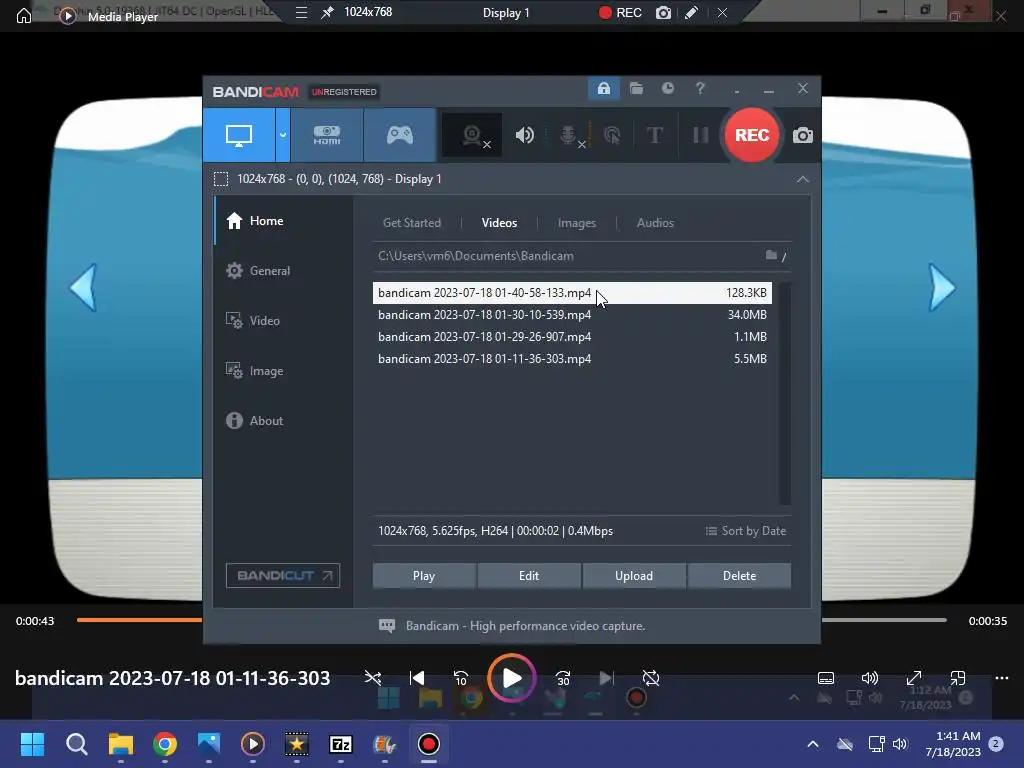Select bandicam 2023-07-18 01-30-10-539.mp4
The width and height of the screenshot is (1024, 768).
(572, 315)
